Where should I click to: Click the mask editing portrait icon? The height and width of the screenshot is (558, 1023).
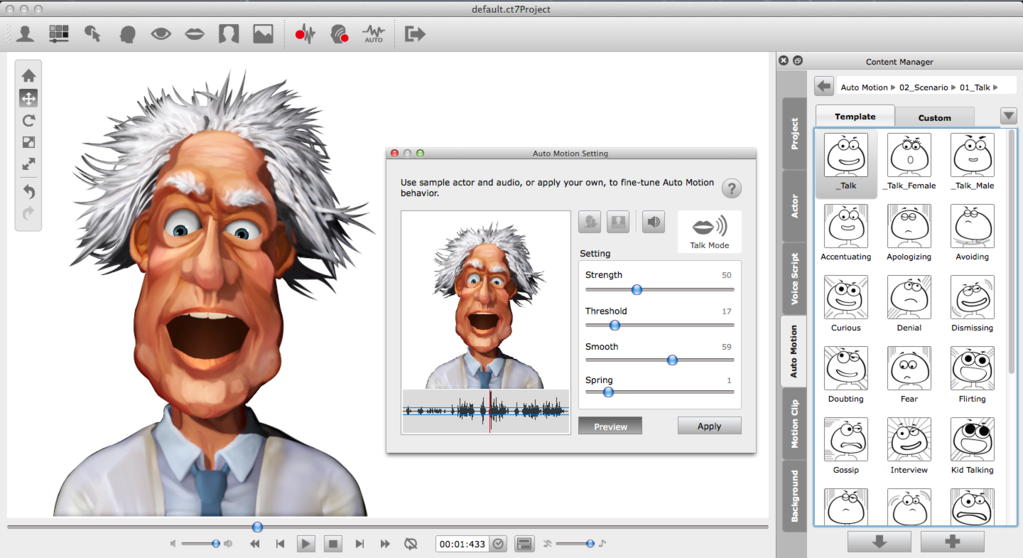pos(228,34)
